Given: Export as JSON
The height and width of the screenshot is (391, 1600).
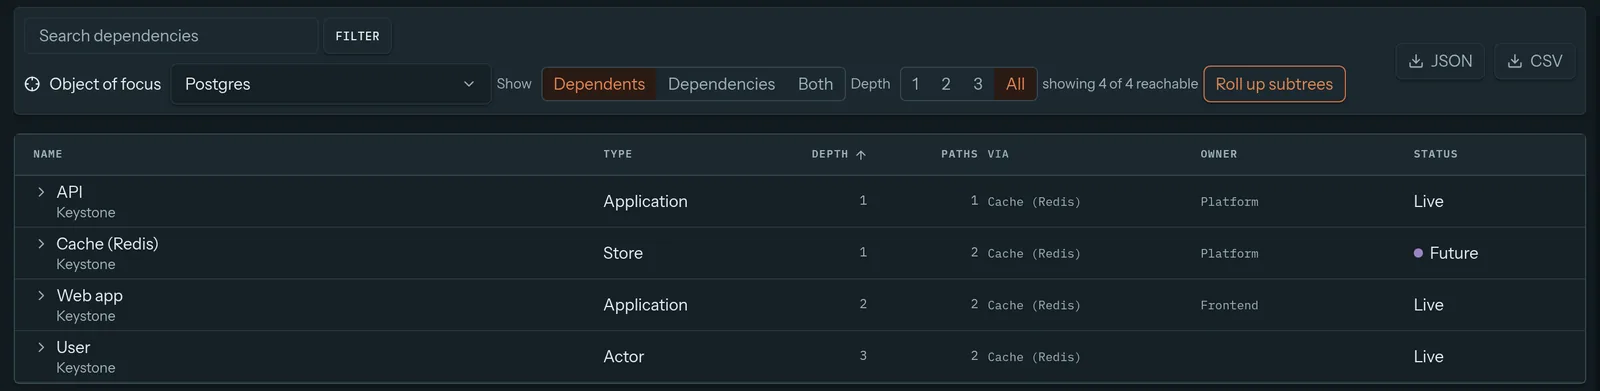Looking at the screenshot, I should tap(1440, 61).
